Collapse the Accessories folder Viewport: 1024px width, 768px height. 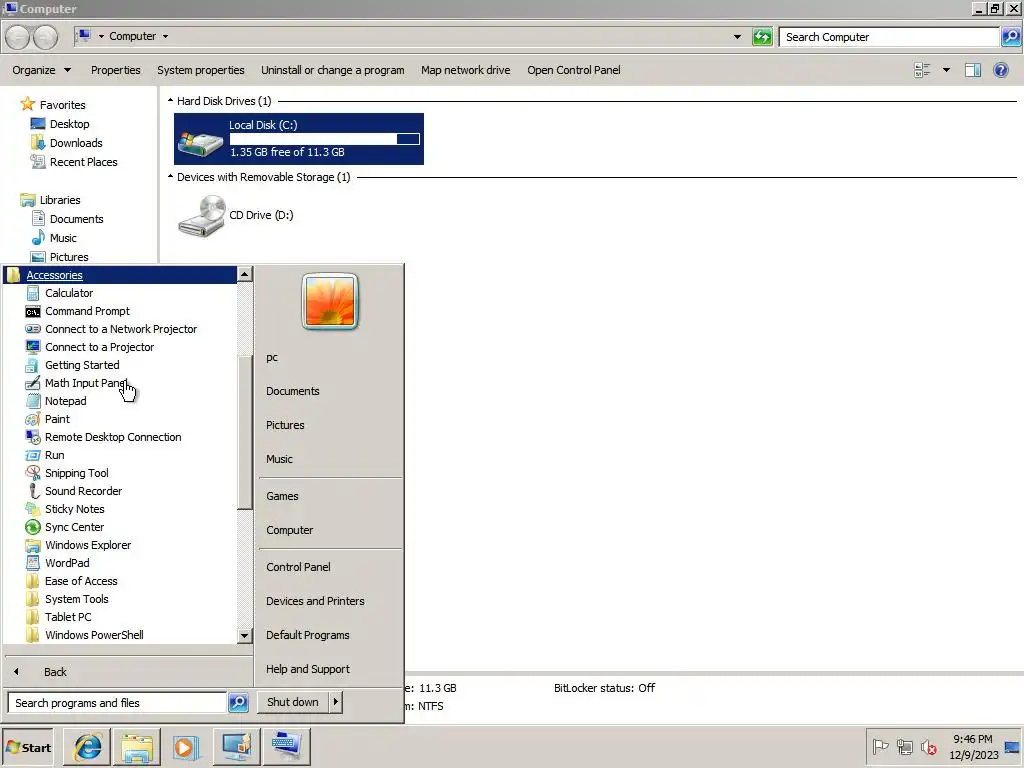54,276
